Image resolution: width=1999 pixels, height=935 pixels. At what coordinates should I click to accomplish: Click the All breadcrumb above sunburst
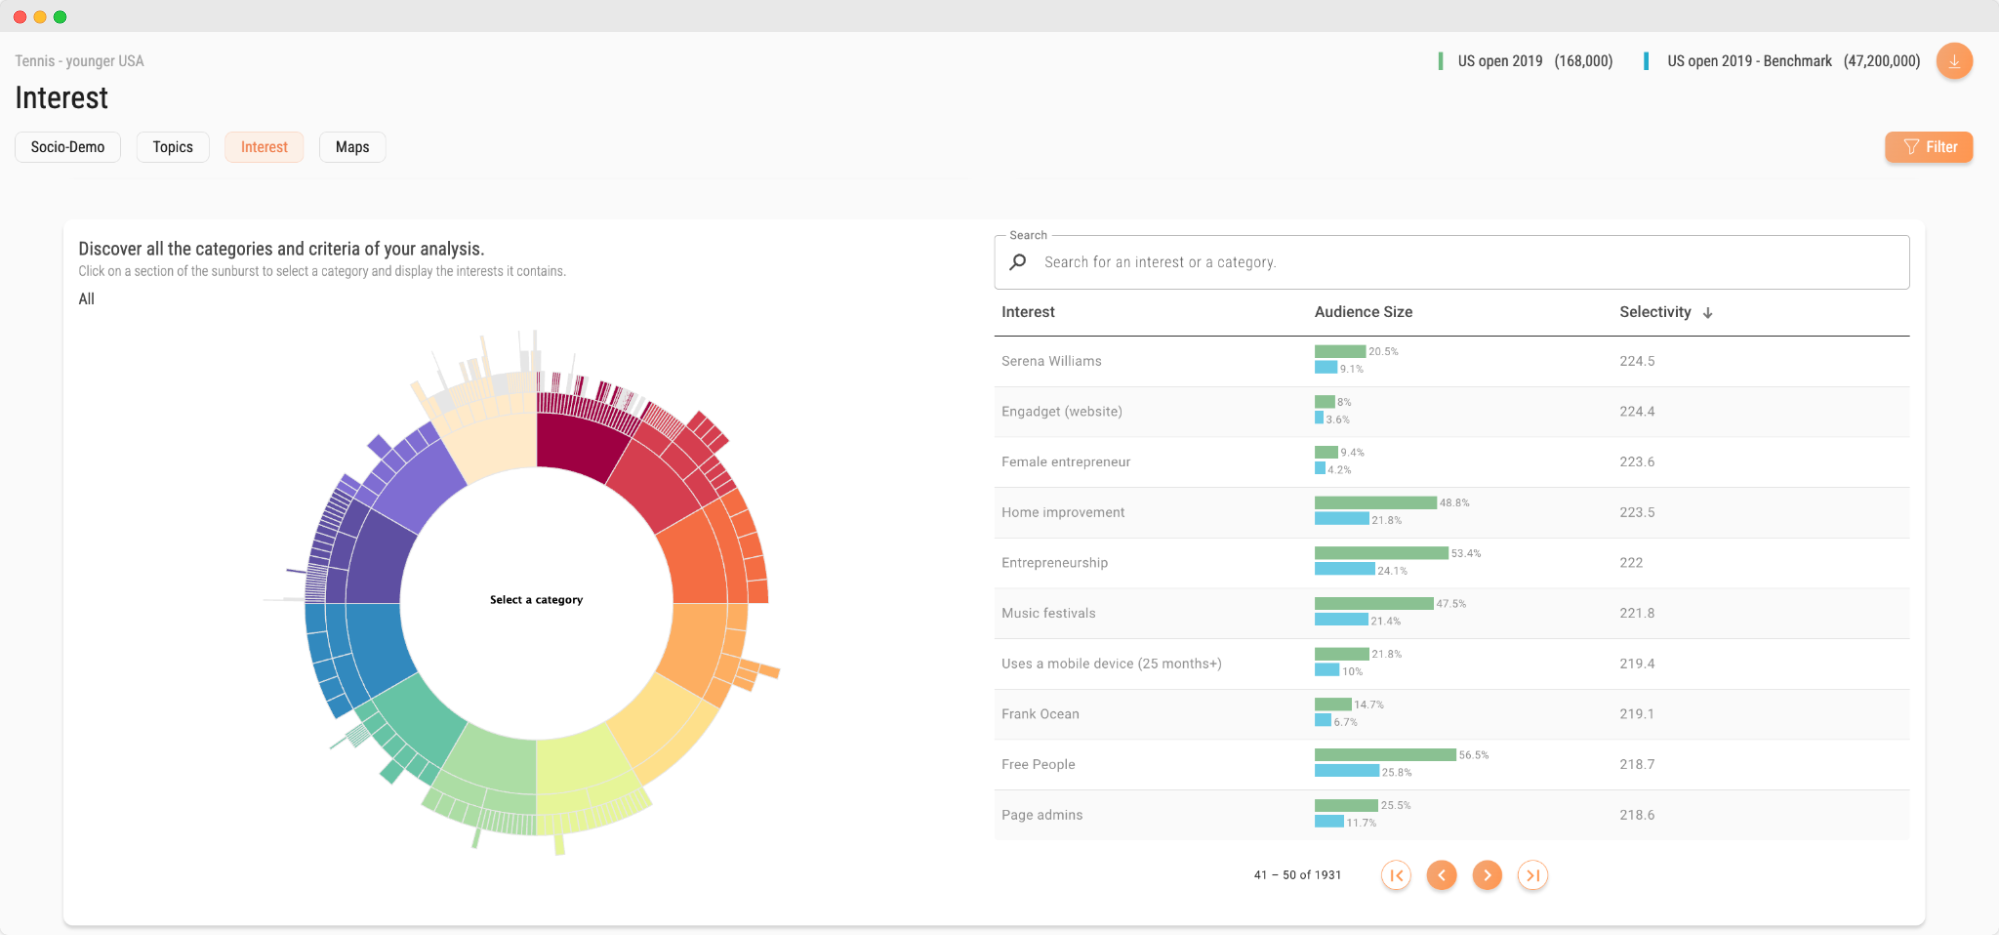[86, 299]
